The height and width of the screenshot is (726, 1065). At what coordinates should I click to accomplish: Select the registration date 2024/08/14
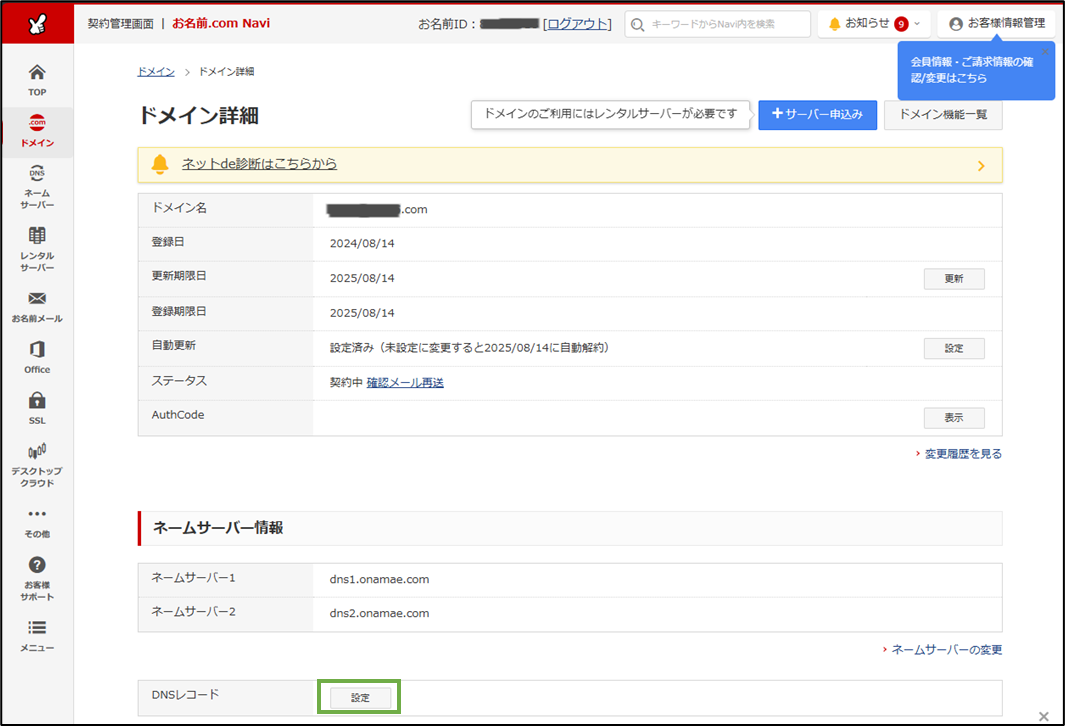362,243
